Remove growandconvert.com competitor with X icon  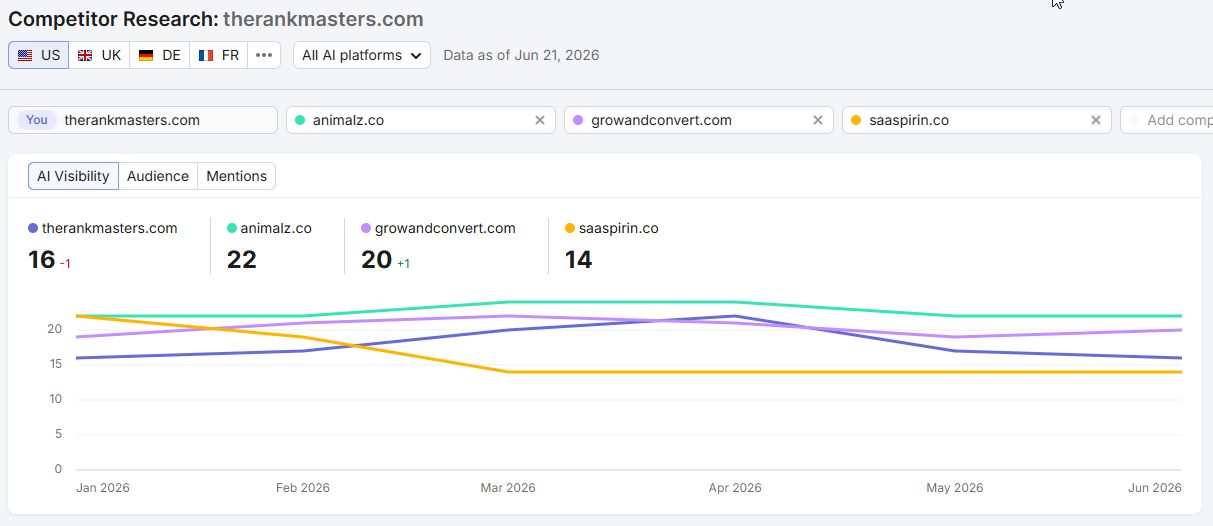818,120
